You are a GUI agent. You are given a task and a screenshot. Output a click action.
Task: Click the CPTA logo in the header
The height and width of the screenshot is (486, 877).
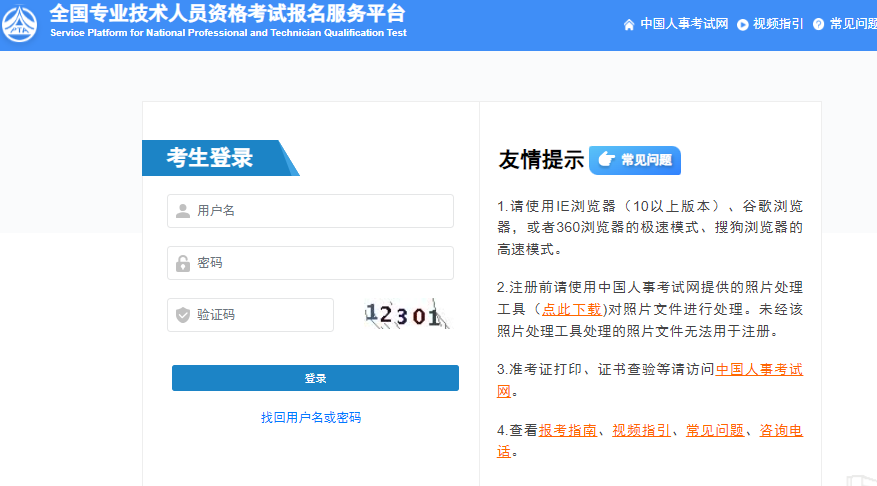pos(22,23)
